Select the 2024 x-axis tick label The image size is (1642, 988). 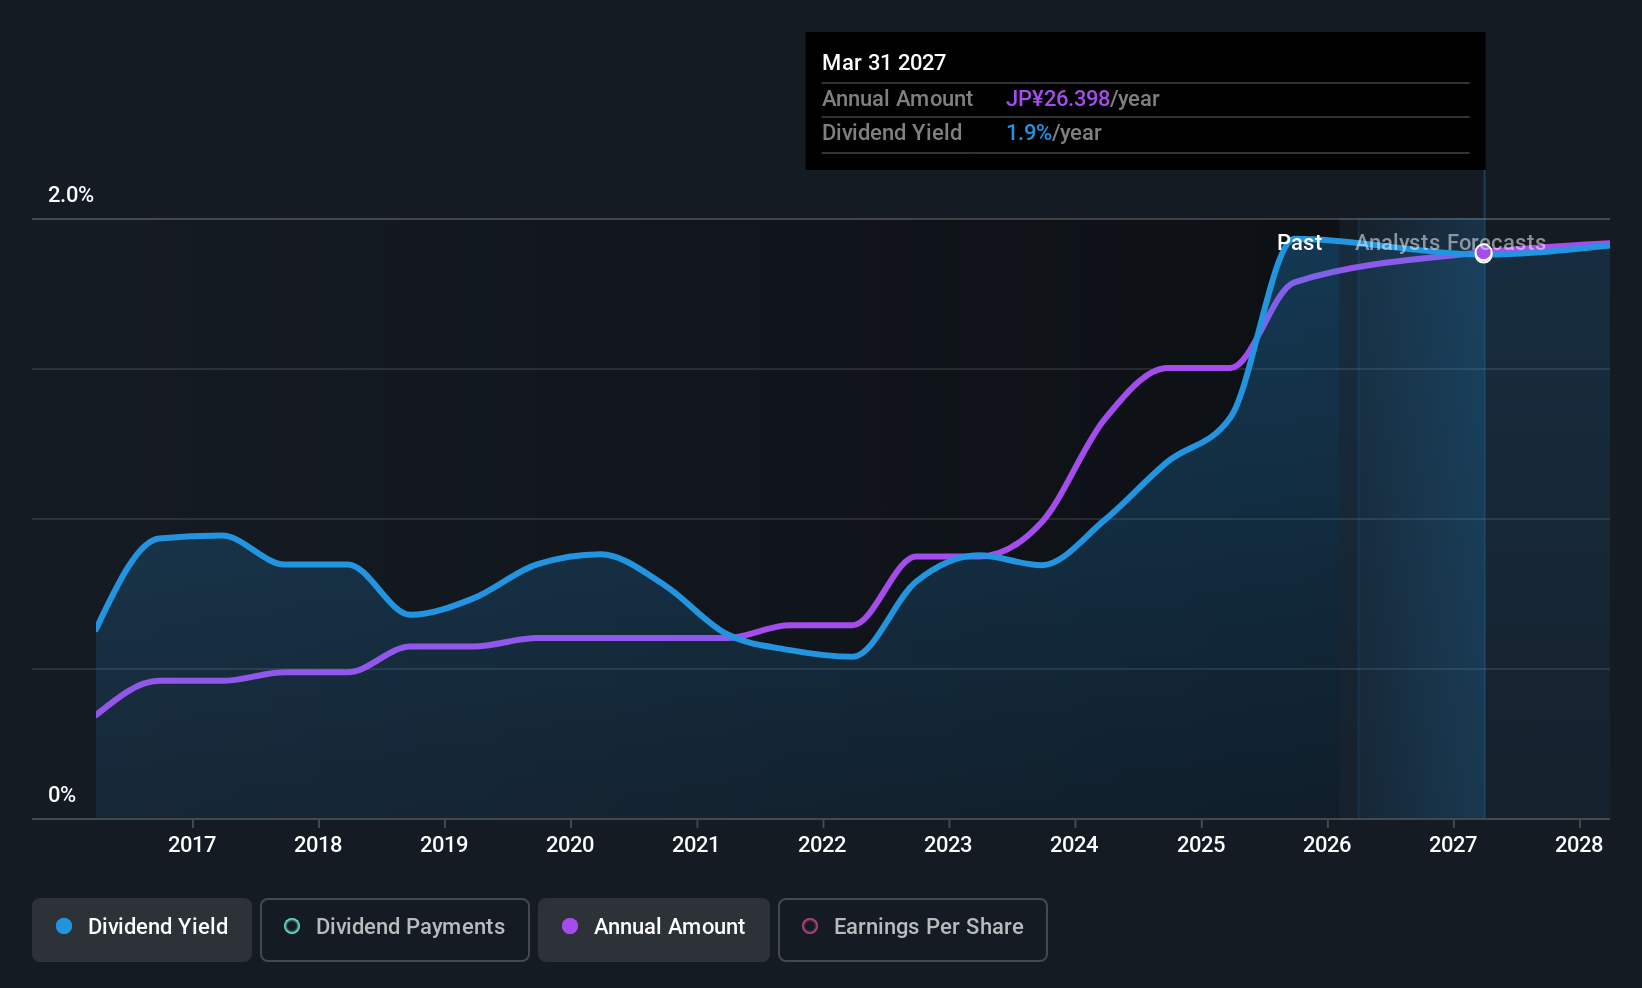1074,845
